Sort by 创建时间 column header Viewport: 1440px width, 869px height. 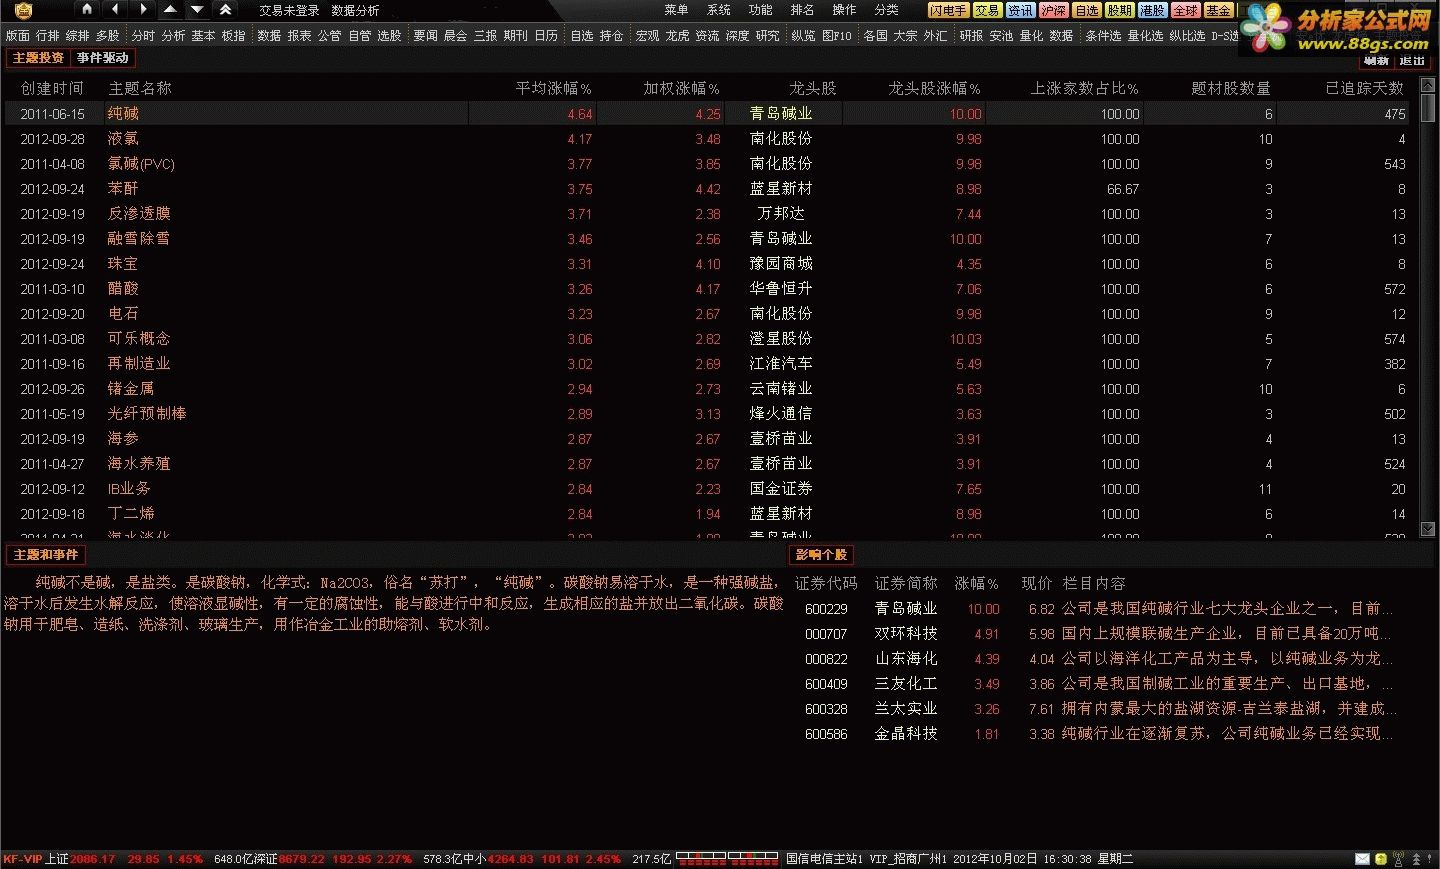52,88
